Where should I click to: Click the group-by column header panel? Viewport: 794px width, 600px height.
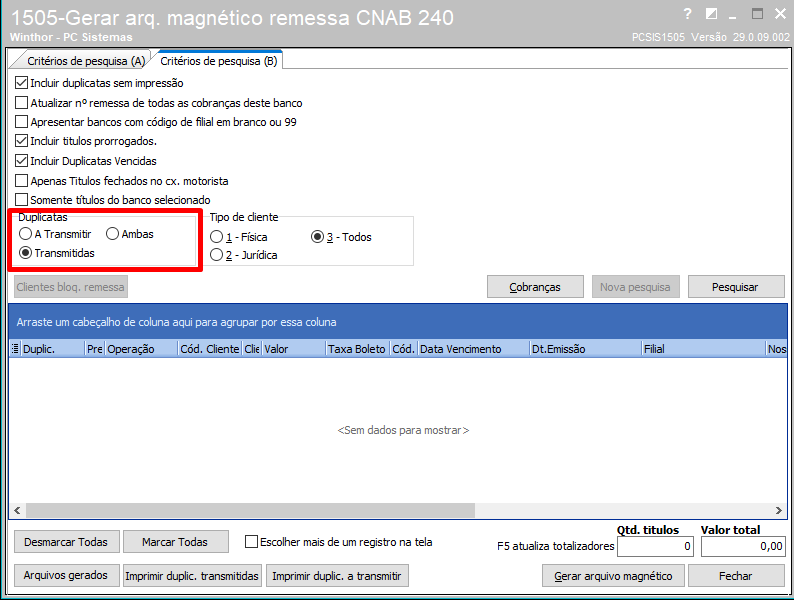(398, 322)
